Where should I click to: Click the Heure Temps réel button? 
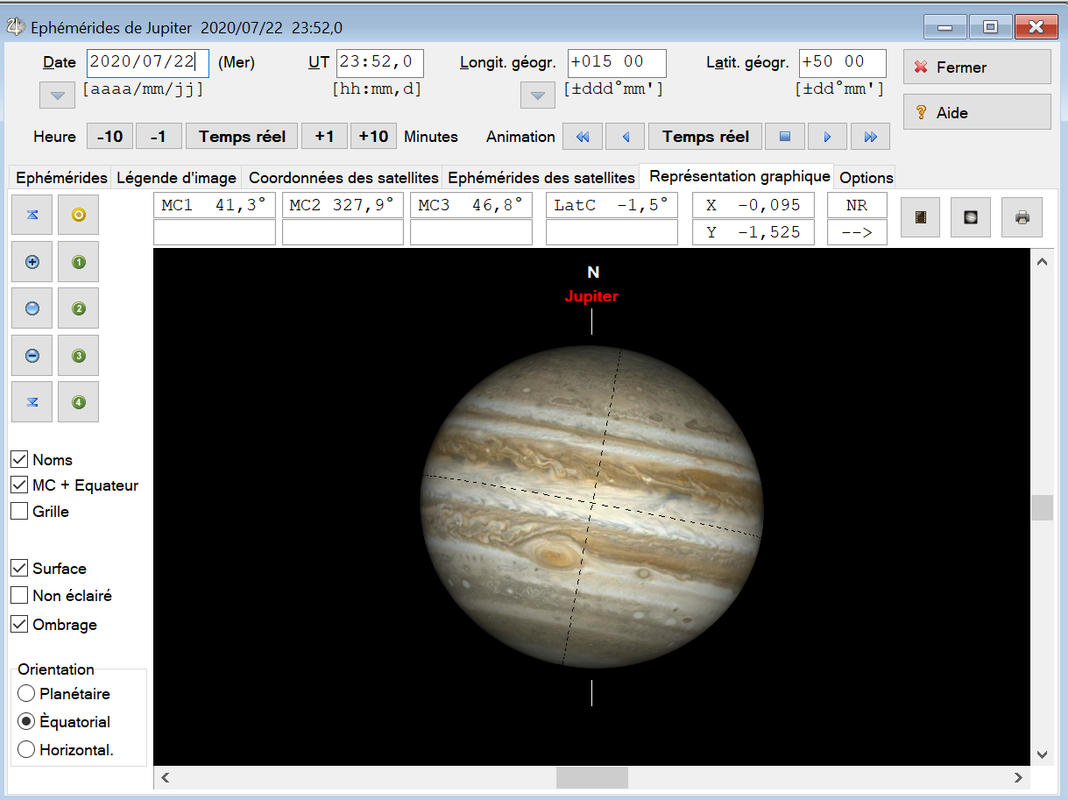tap(242, 137)
